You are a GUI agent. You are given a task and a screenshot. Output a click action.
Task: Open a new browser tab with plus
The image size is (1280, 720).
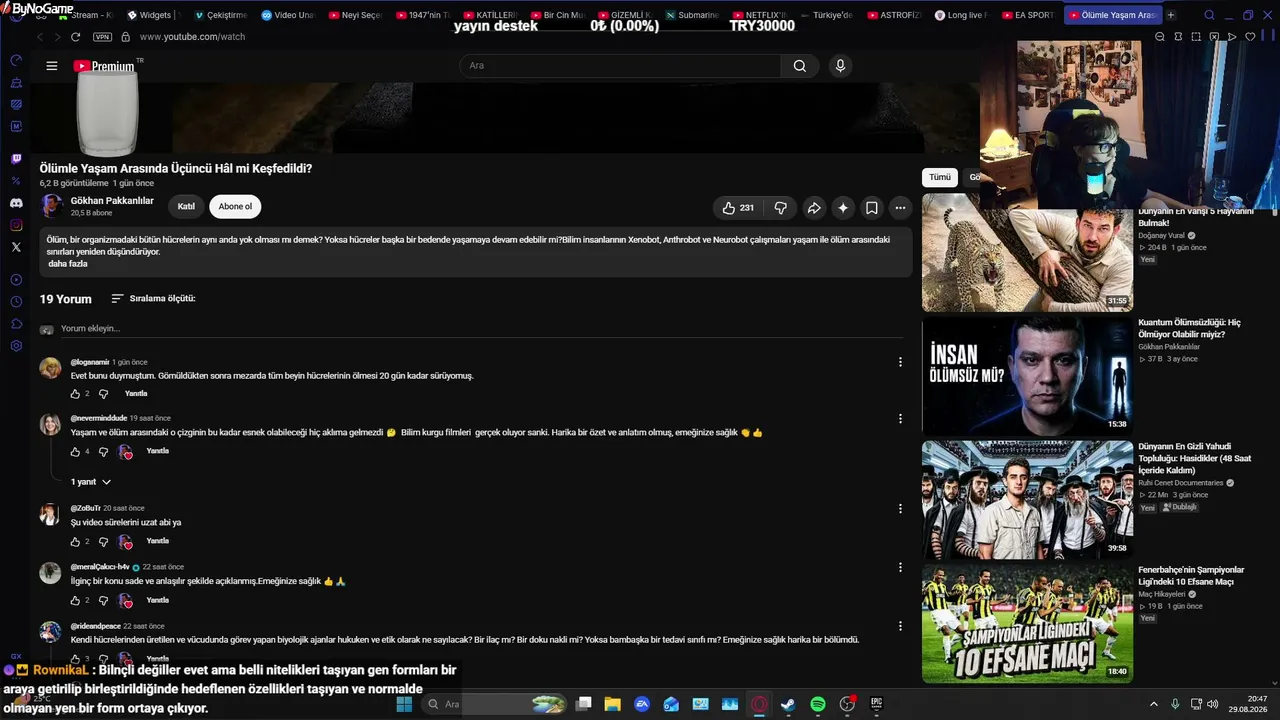pos(1171,15)
